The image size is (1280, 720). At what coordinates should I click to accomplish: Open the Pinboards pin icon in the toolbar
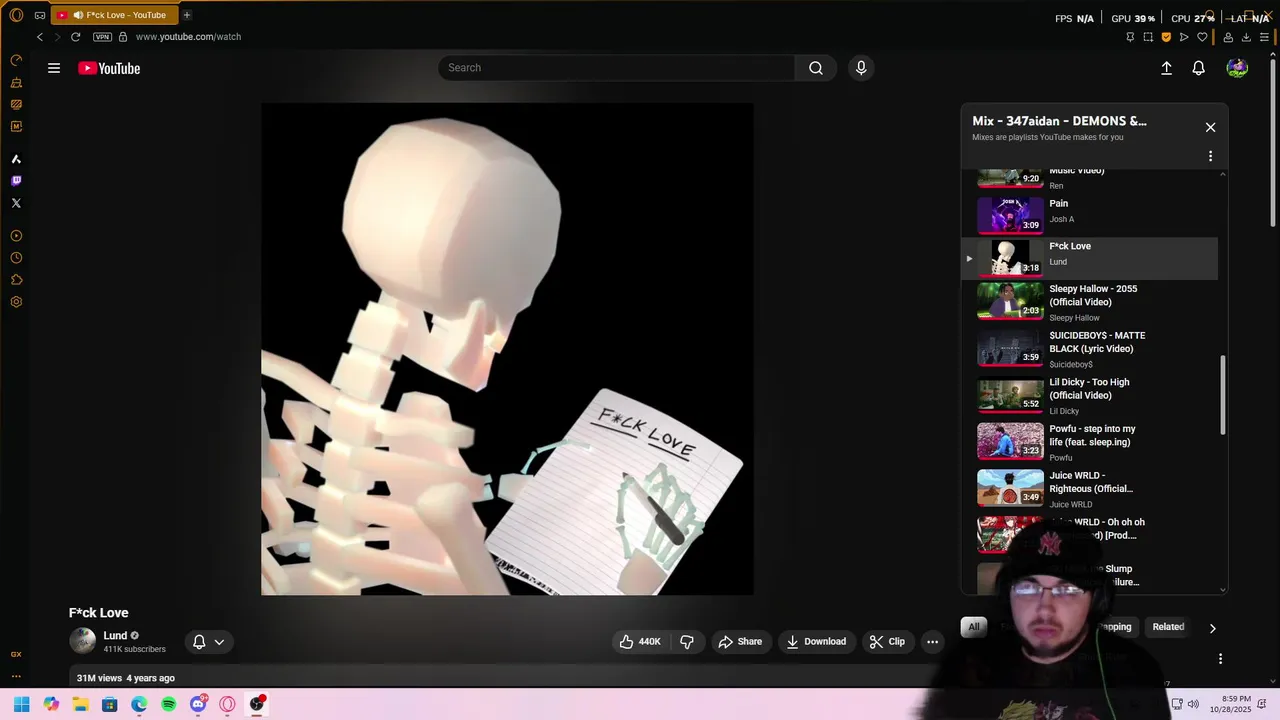1130,37
